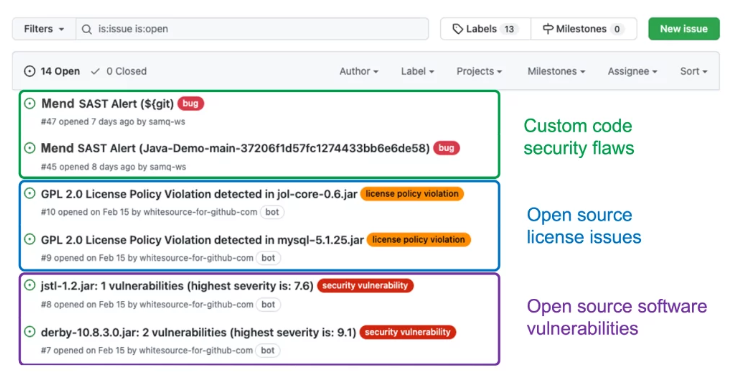Viewport: 740px width, 384px height.
Task: Click whitesource-for-github-com author on issue #8
Action: (196, 305)
